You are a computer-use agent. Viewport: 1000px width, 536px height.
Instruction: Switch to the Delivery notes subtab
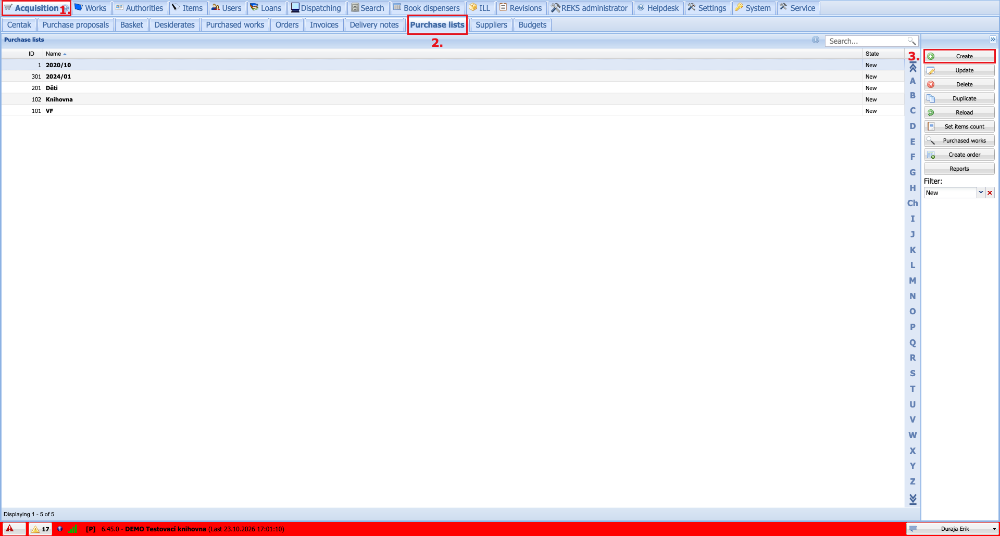374,25
